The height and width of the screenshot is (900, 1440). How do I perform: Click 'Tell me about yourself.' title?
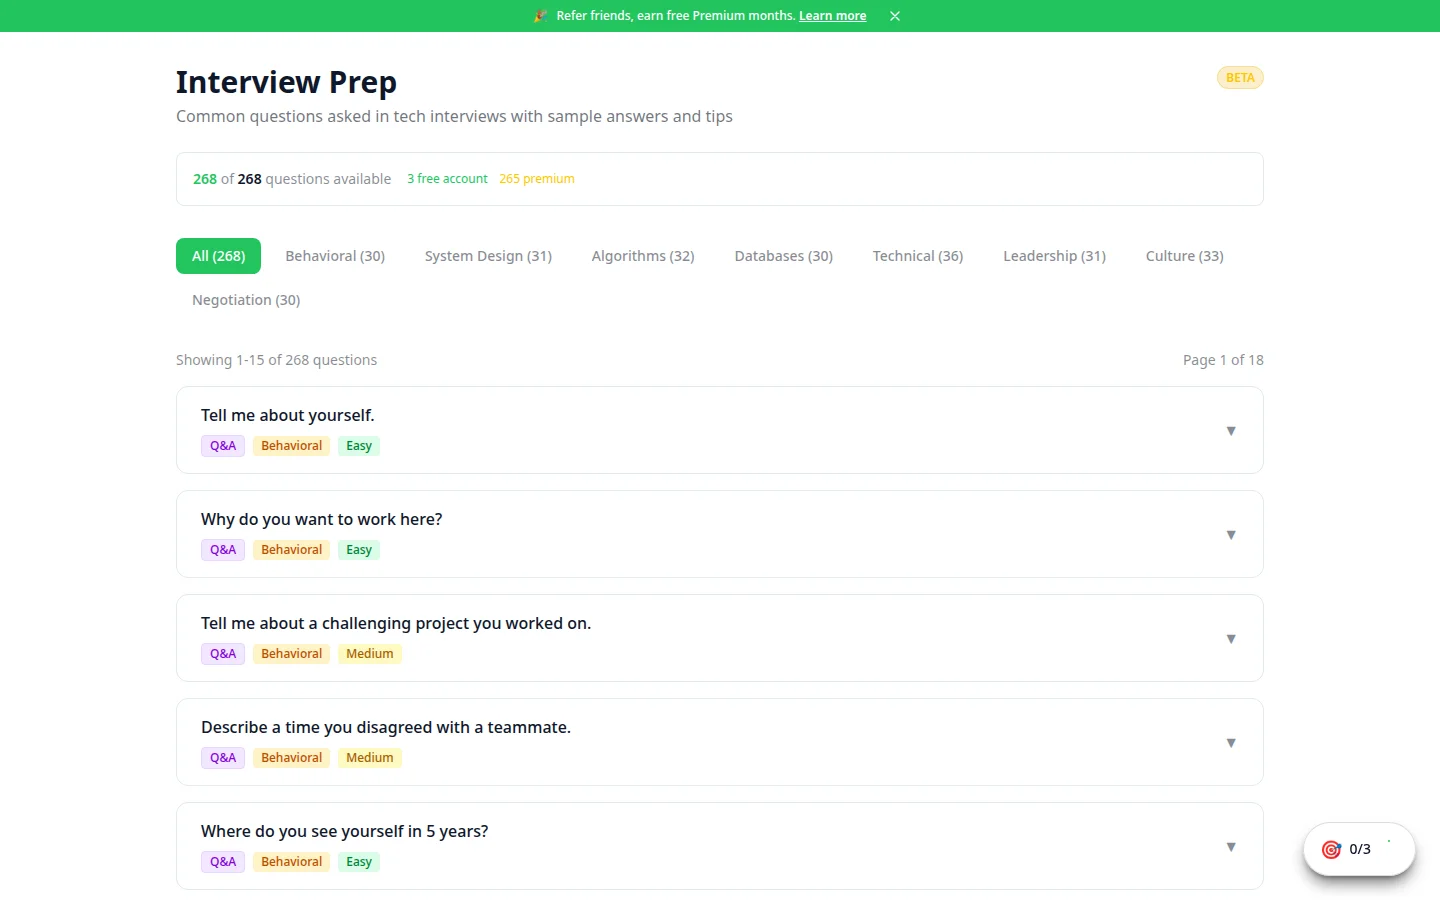[288, 415]
